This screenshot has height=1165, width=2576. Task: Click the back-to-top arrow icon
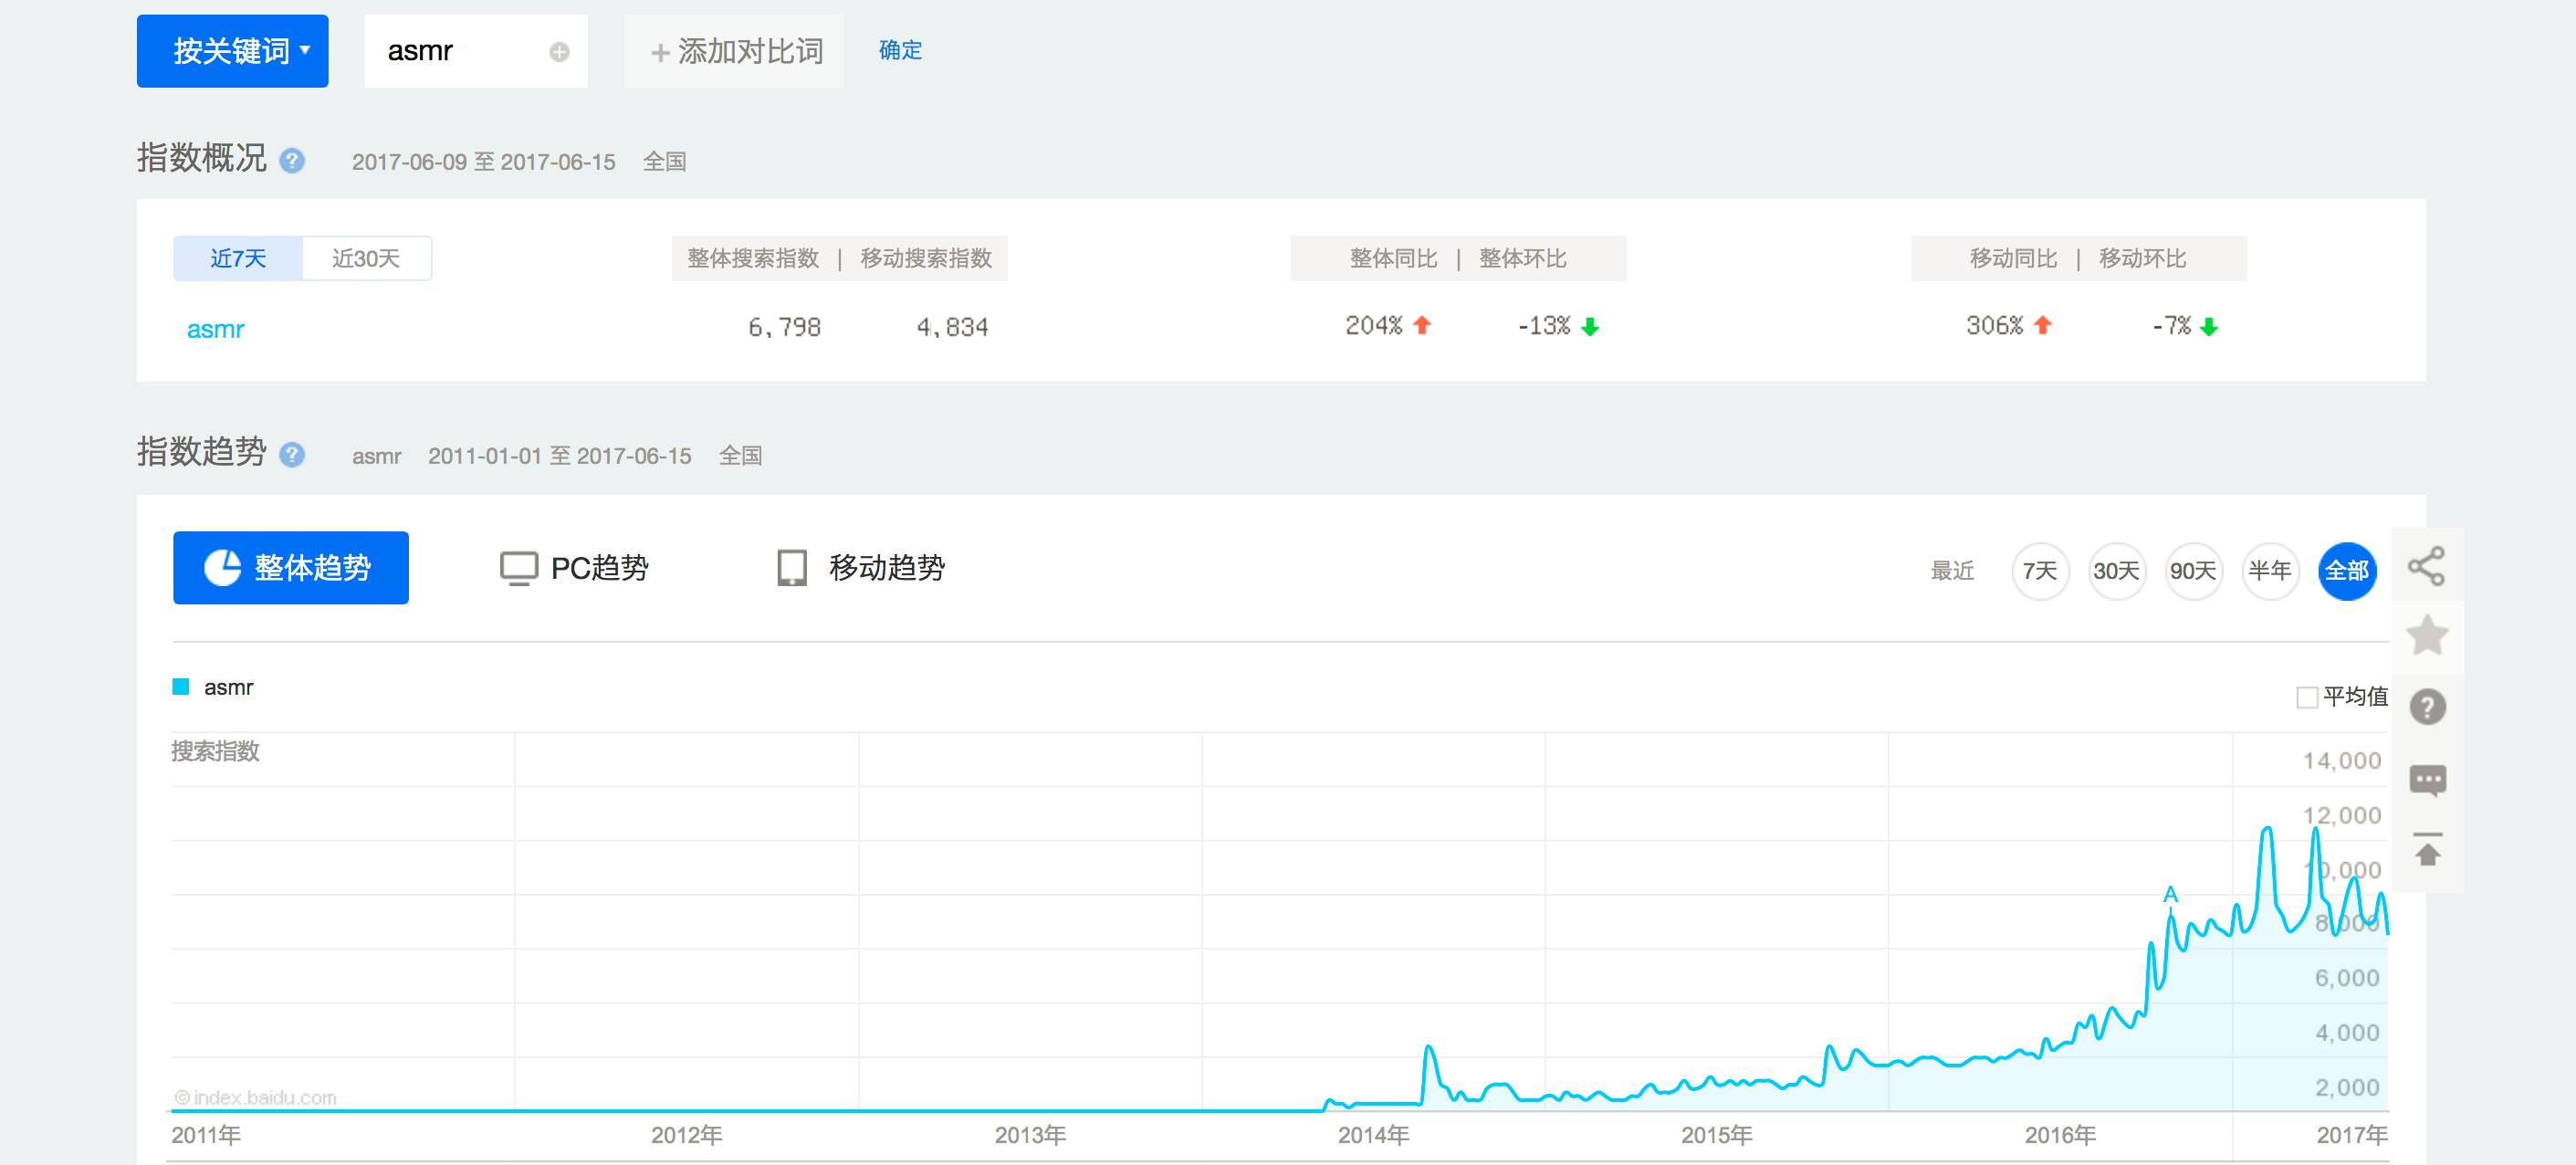click(2427, 850)
